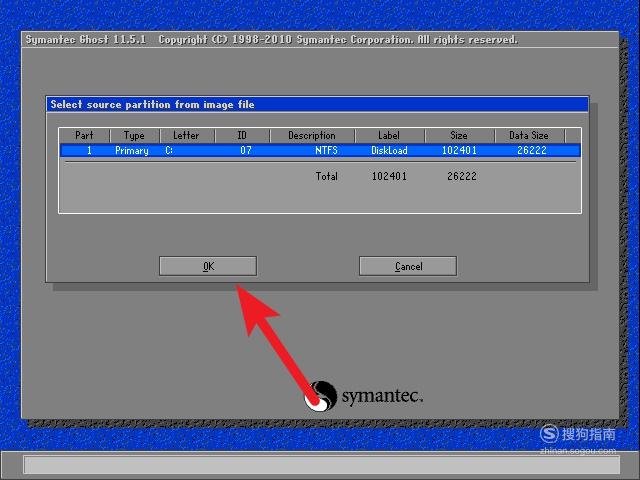This screenshot has width=640, height=480.
Task: Select the Type column header
Action: click(134, 136)
